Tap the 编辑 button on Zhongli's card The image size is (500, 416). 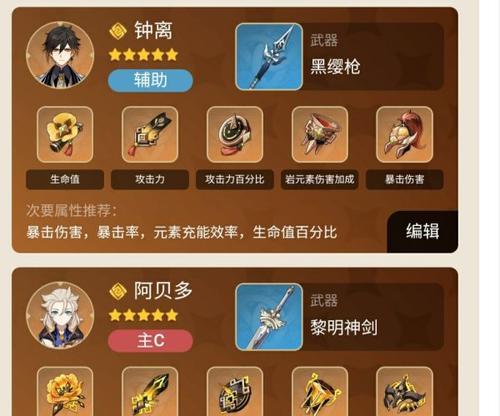[422, 231]
